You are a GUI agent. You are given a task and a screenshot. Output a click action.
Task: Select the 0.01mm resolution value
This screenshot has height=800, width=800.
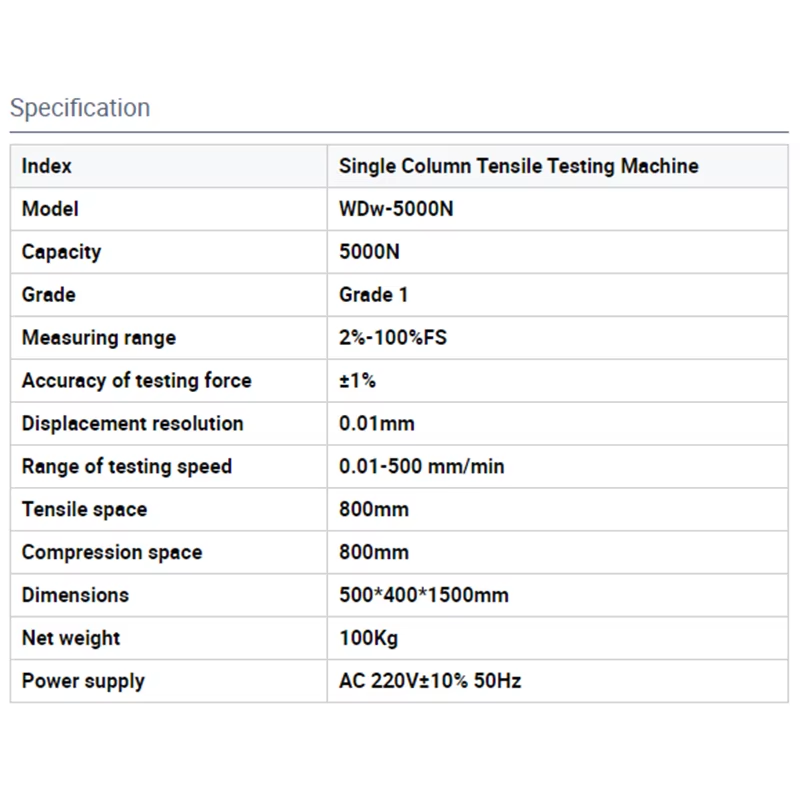[x=377, y=423]
